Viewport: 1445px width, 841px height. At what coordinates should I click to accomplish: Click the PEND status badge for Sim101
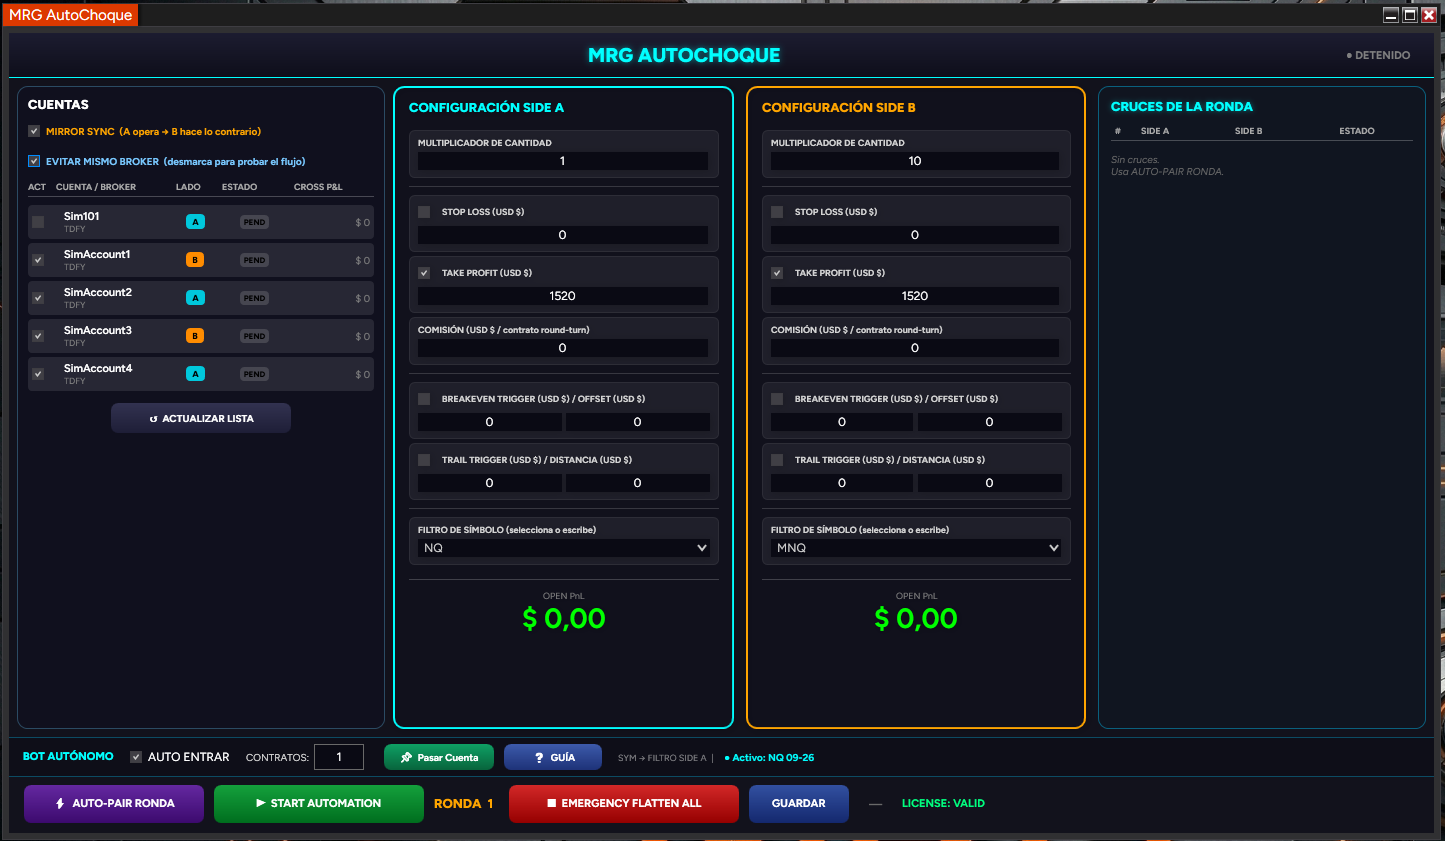(x=254, y=222)
